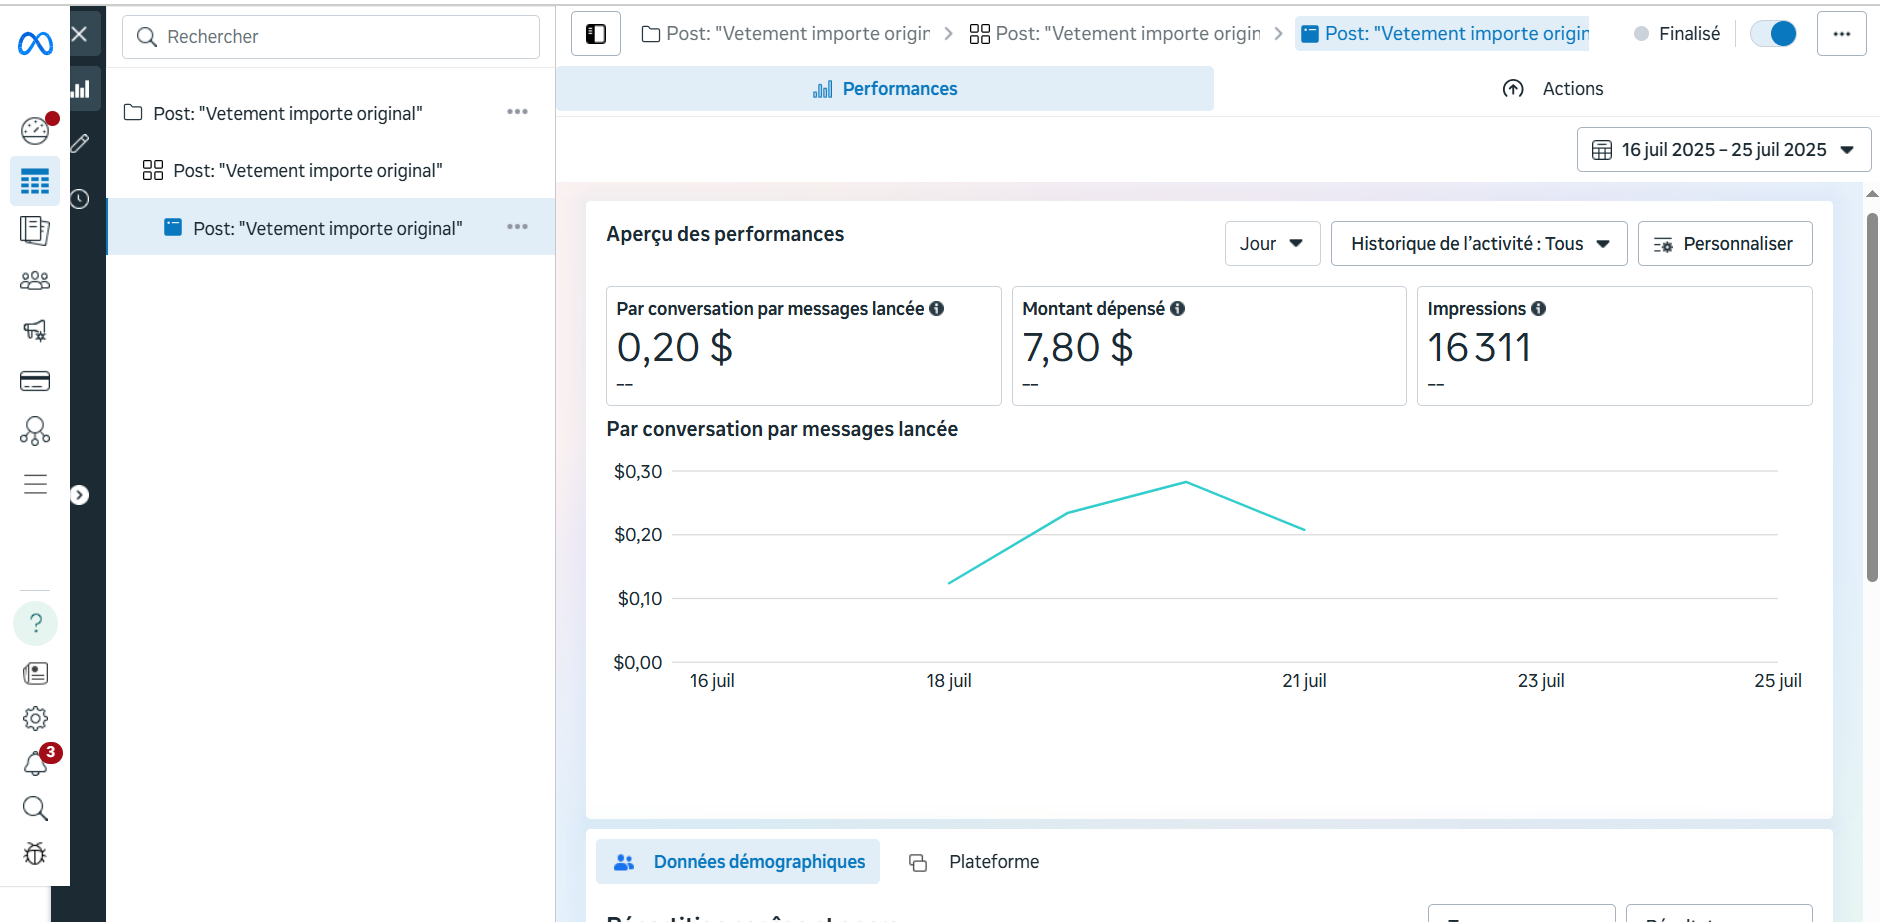Open the billing card icon in sidebar
1880x922 pixels.
35,381
